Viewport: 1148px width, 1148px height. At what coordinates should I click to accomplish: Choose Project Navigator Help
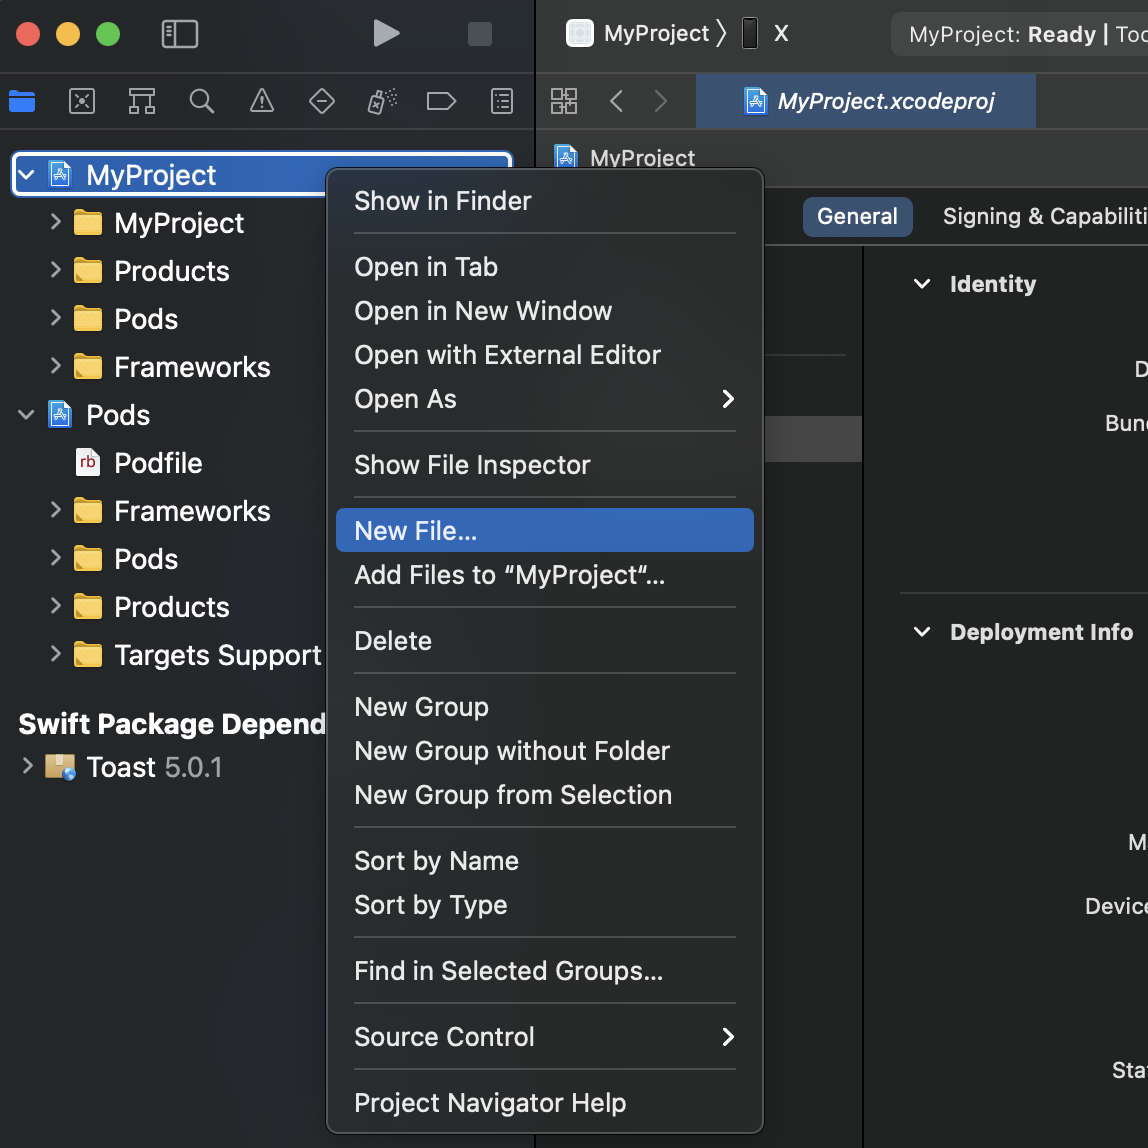pyautogui.click(x=544, y=1103)
